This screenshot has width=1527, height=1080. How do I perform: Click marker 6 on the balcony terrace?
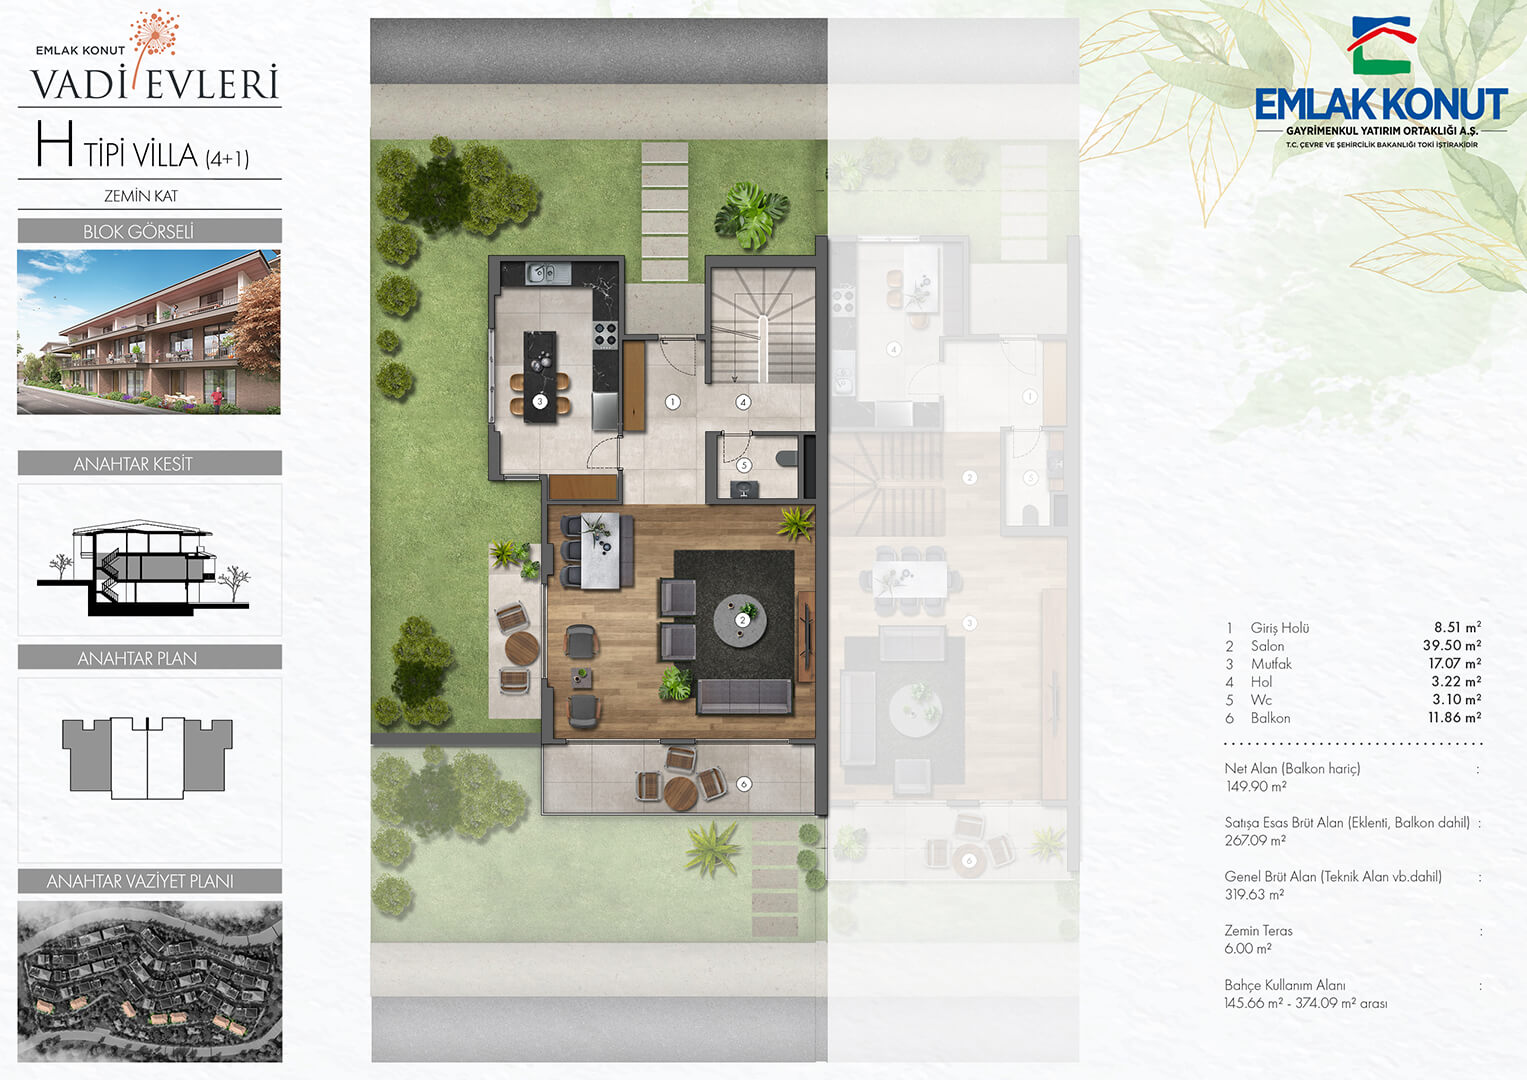[x=743, y=784]
